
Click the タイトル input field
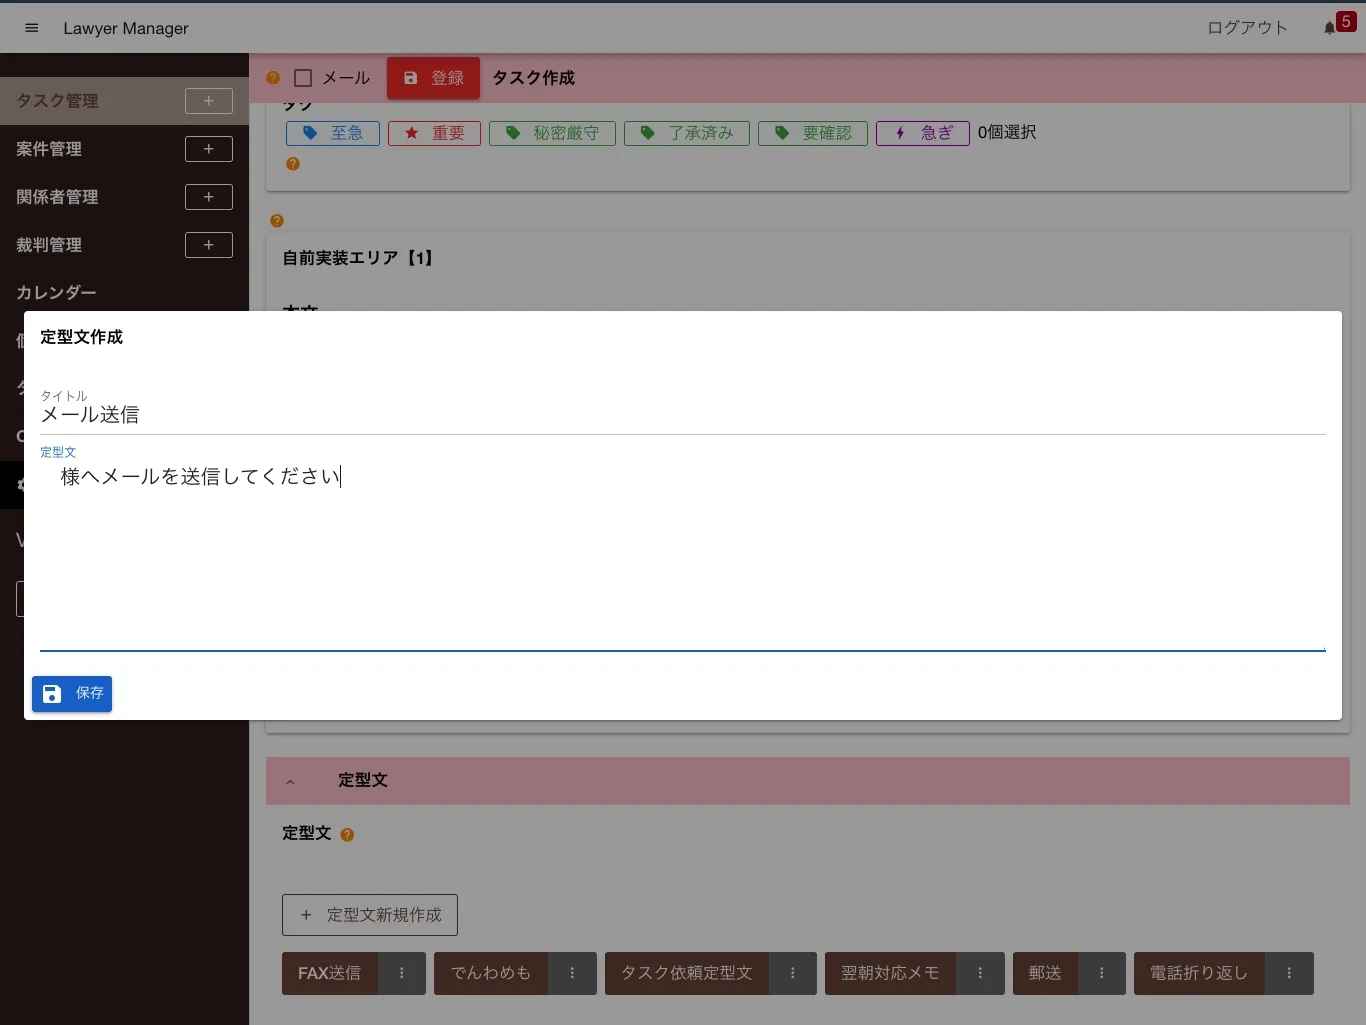(683, 415)
